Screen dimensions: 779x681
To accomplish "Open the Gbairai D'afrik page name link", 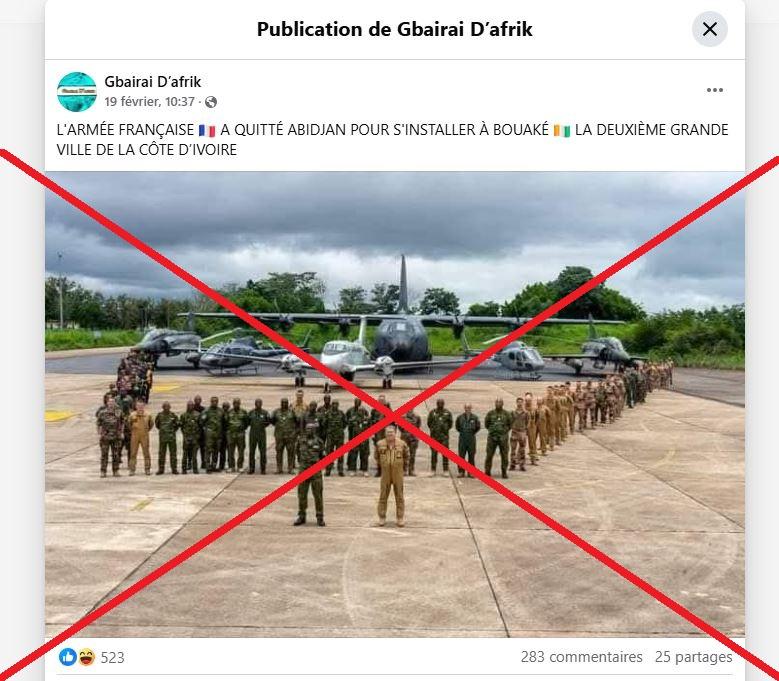I will (x=153, y=81).
